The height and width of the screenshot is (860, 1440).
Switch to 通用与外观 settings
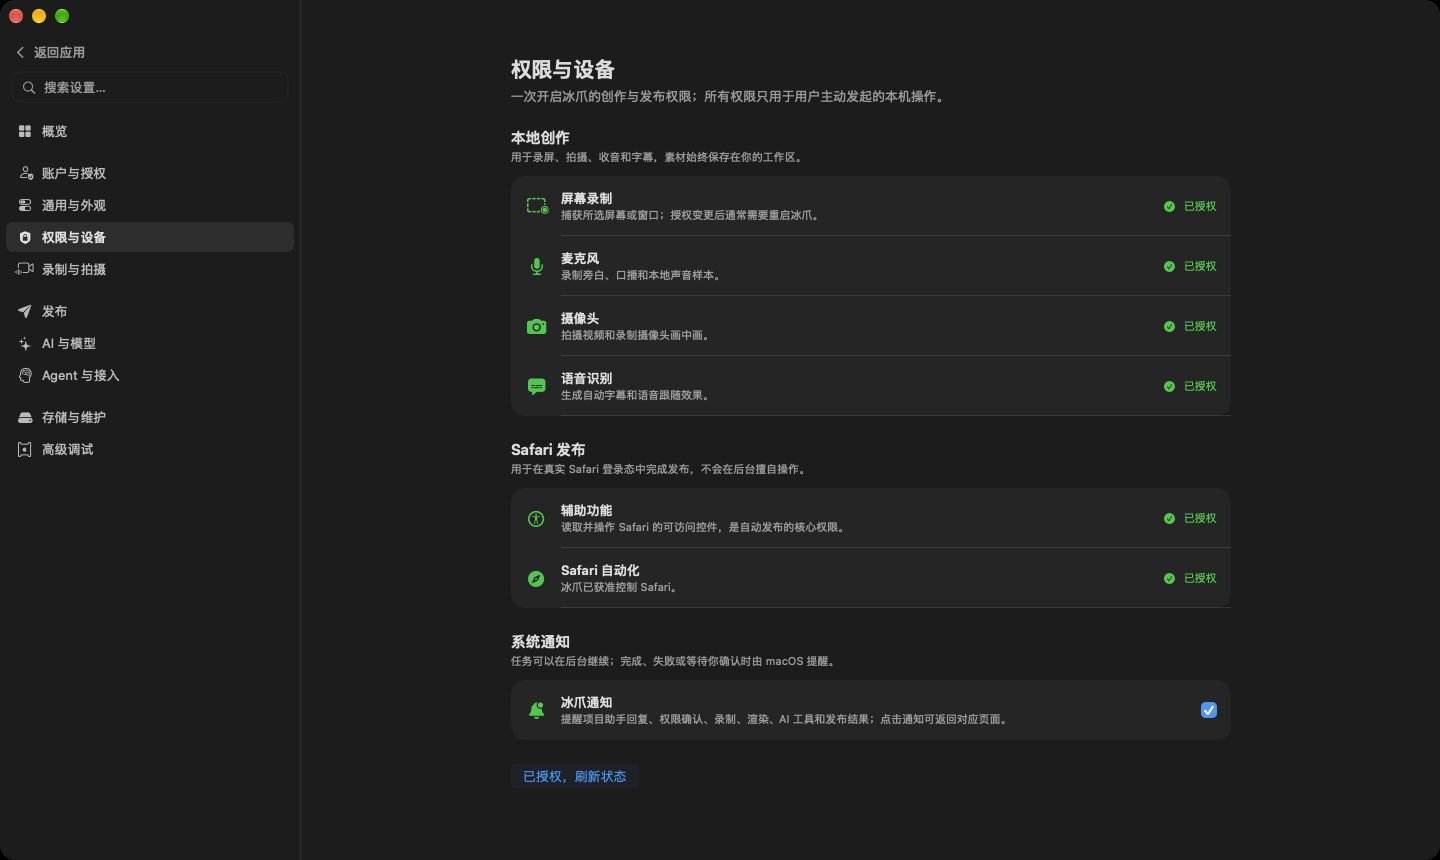click(150, 205)
